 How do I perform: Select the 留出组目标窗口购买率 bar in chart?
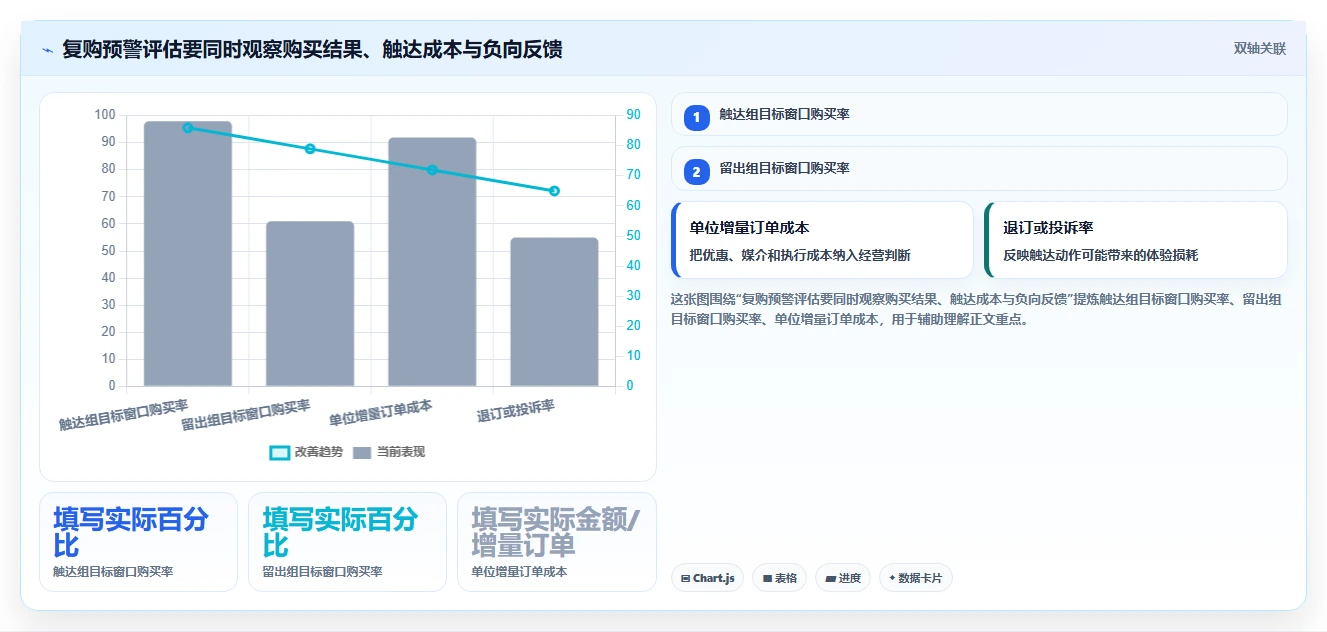pyautogui.click(x=310, y=304)
